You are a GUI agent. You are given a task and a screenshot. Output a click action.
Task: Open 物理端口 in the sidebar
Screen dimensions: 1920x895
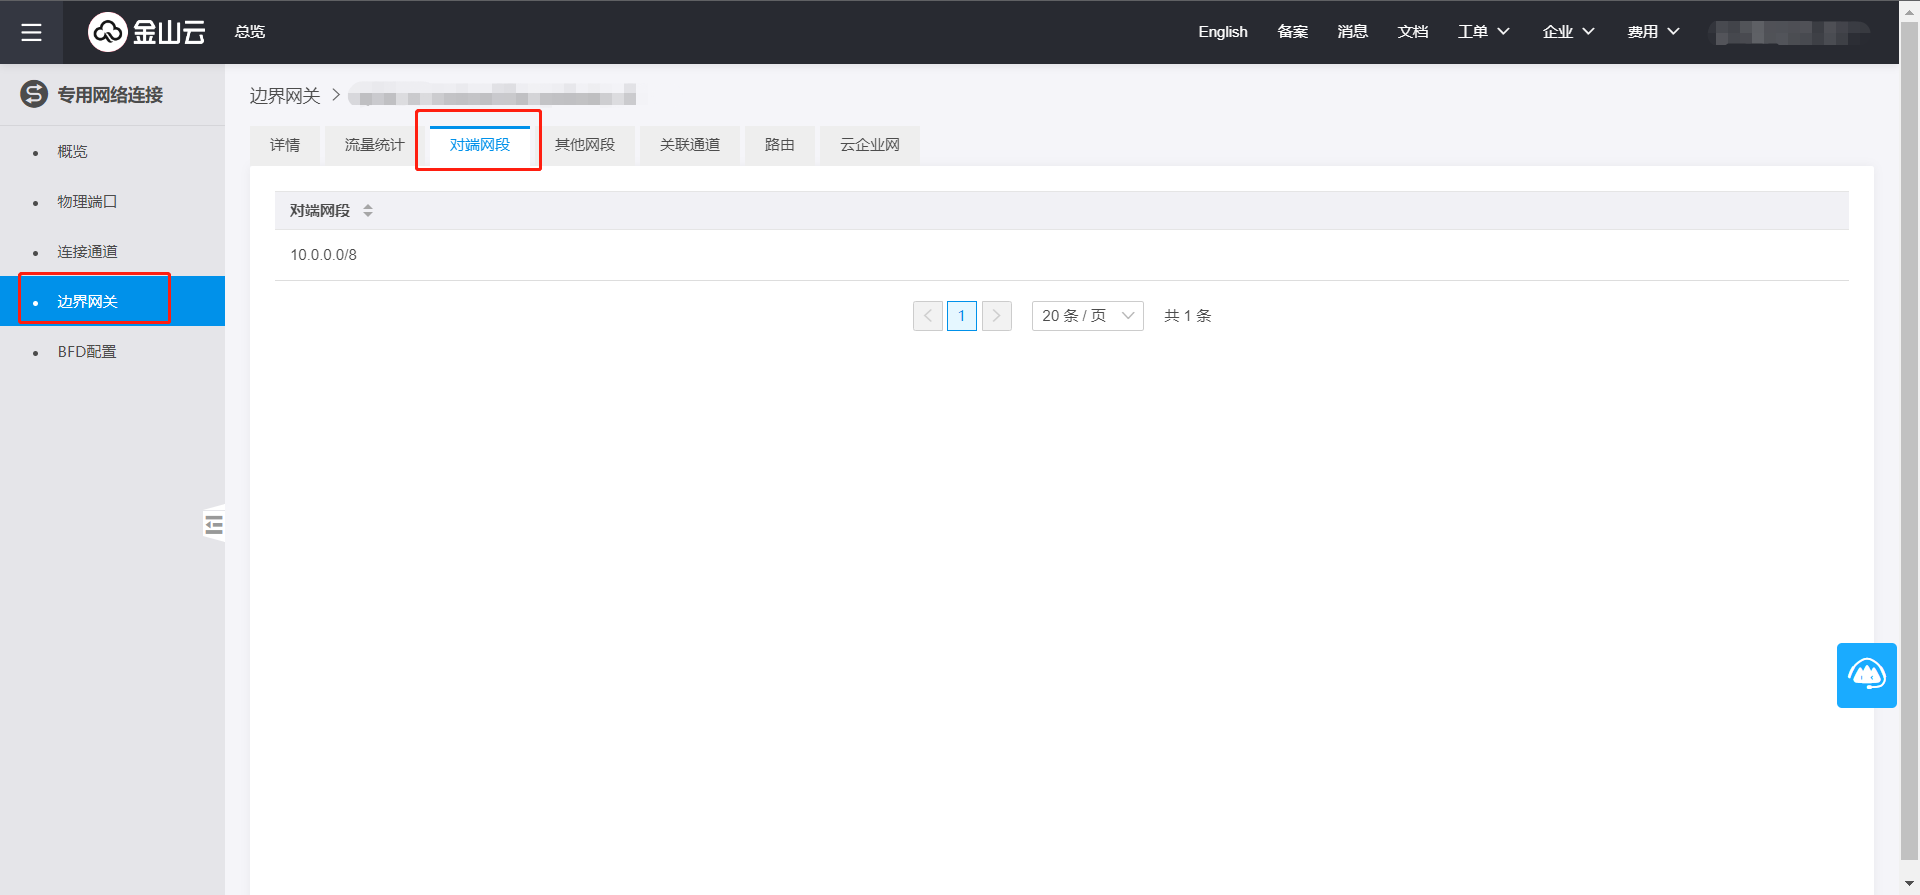(112, 201)
